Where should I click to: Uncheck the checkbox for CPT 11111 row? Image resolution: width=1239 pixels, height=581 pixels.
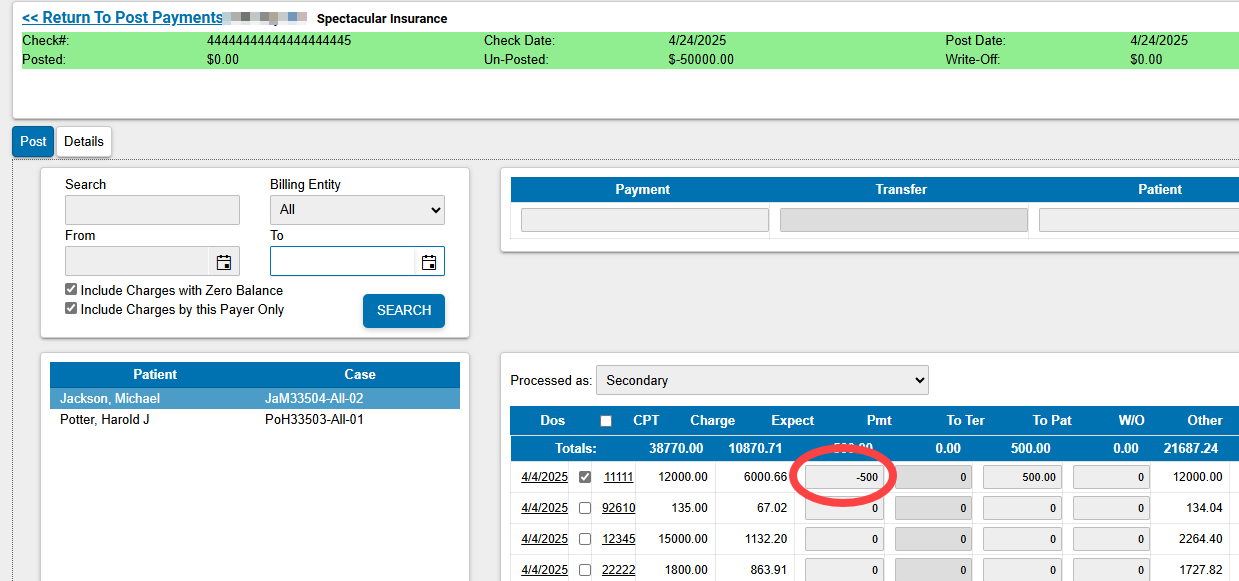pyautogui.click(x=585, y=477)
